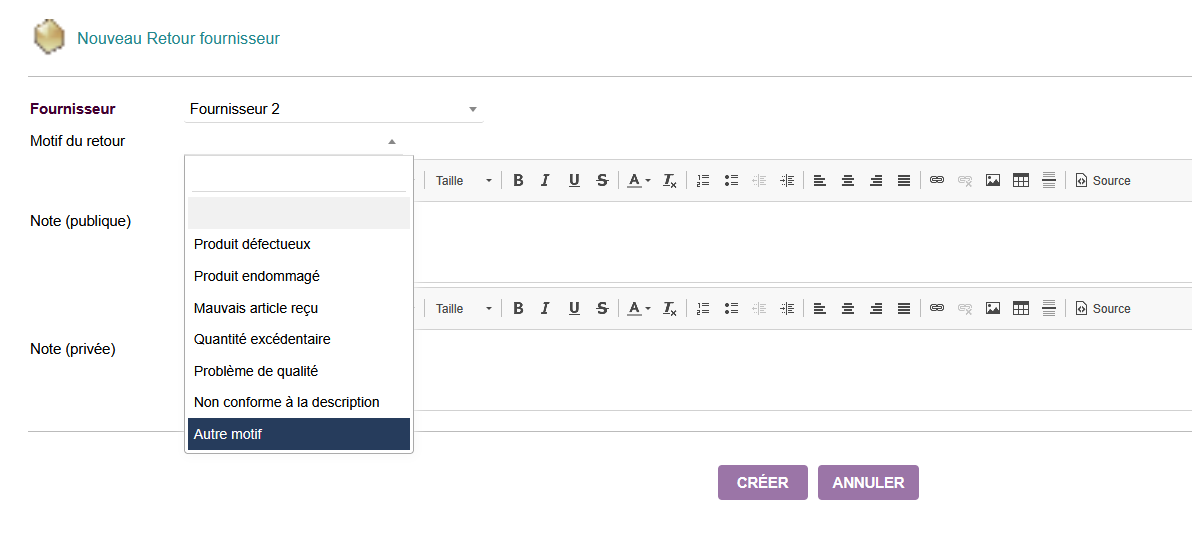Screen dimensions: 1192x537
Task: Insert a numbered list in the public note
Action: click(703, 181)
